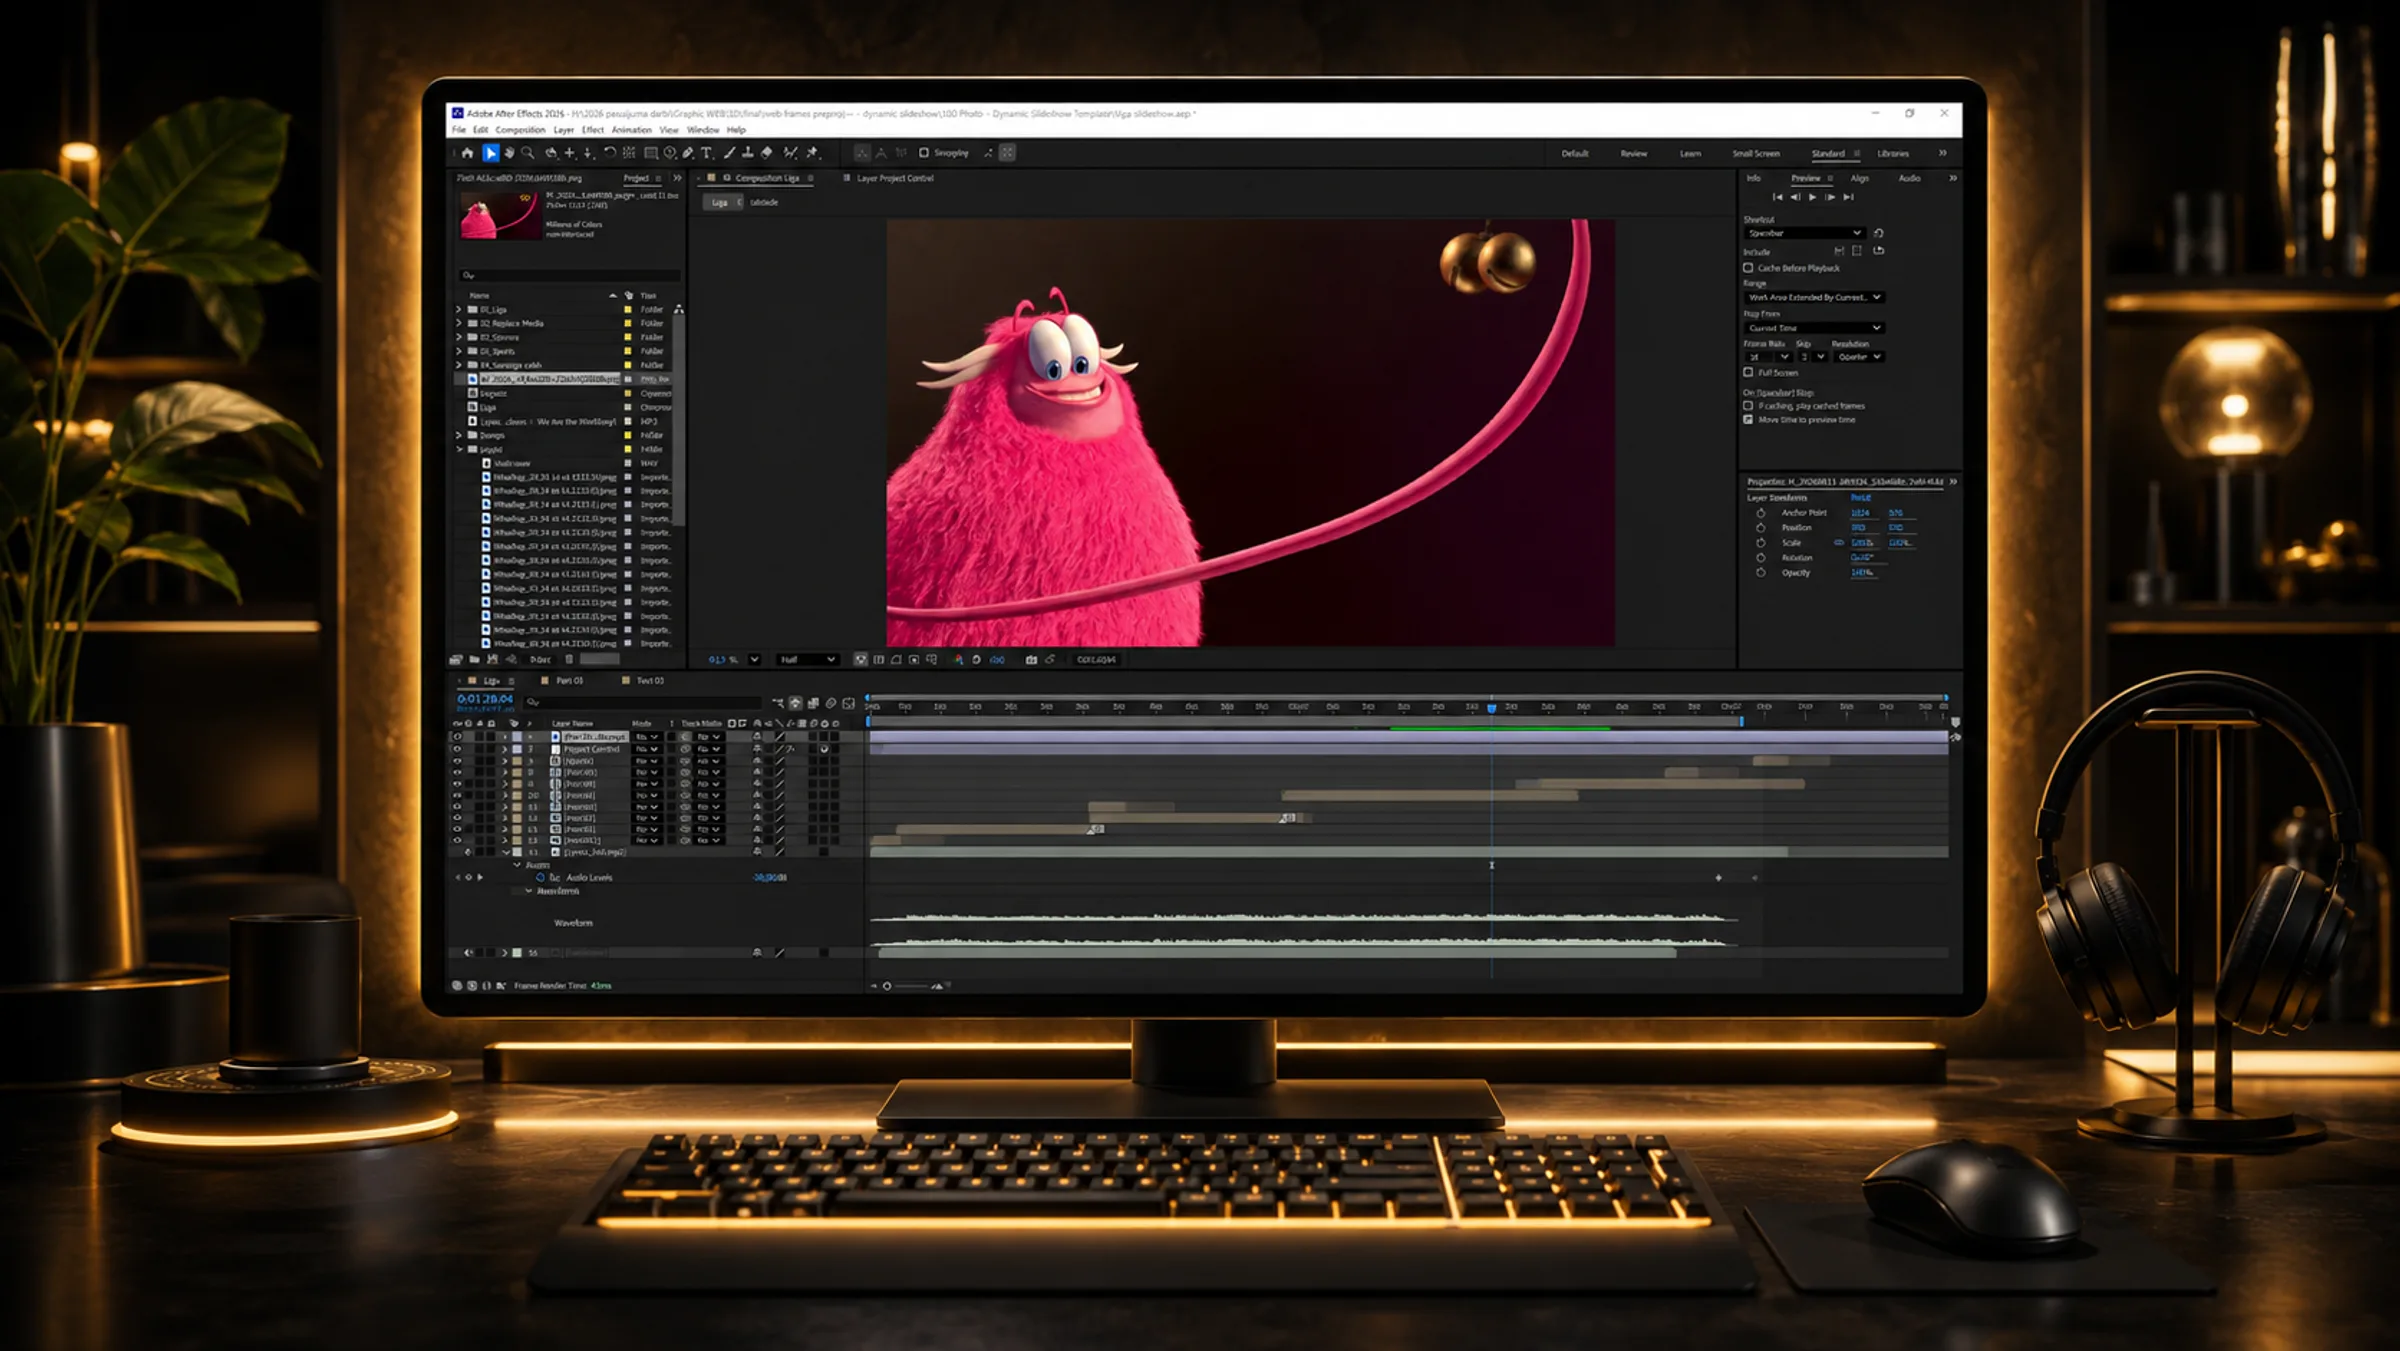Open the viewer resolution Half dropdown
The height and width of the screenshot is (1351, 2400).
coord(807,660)
